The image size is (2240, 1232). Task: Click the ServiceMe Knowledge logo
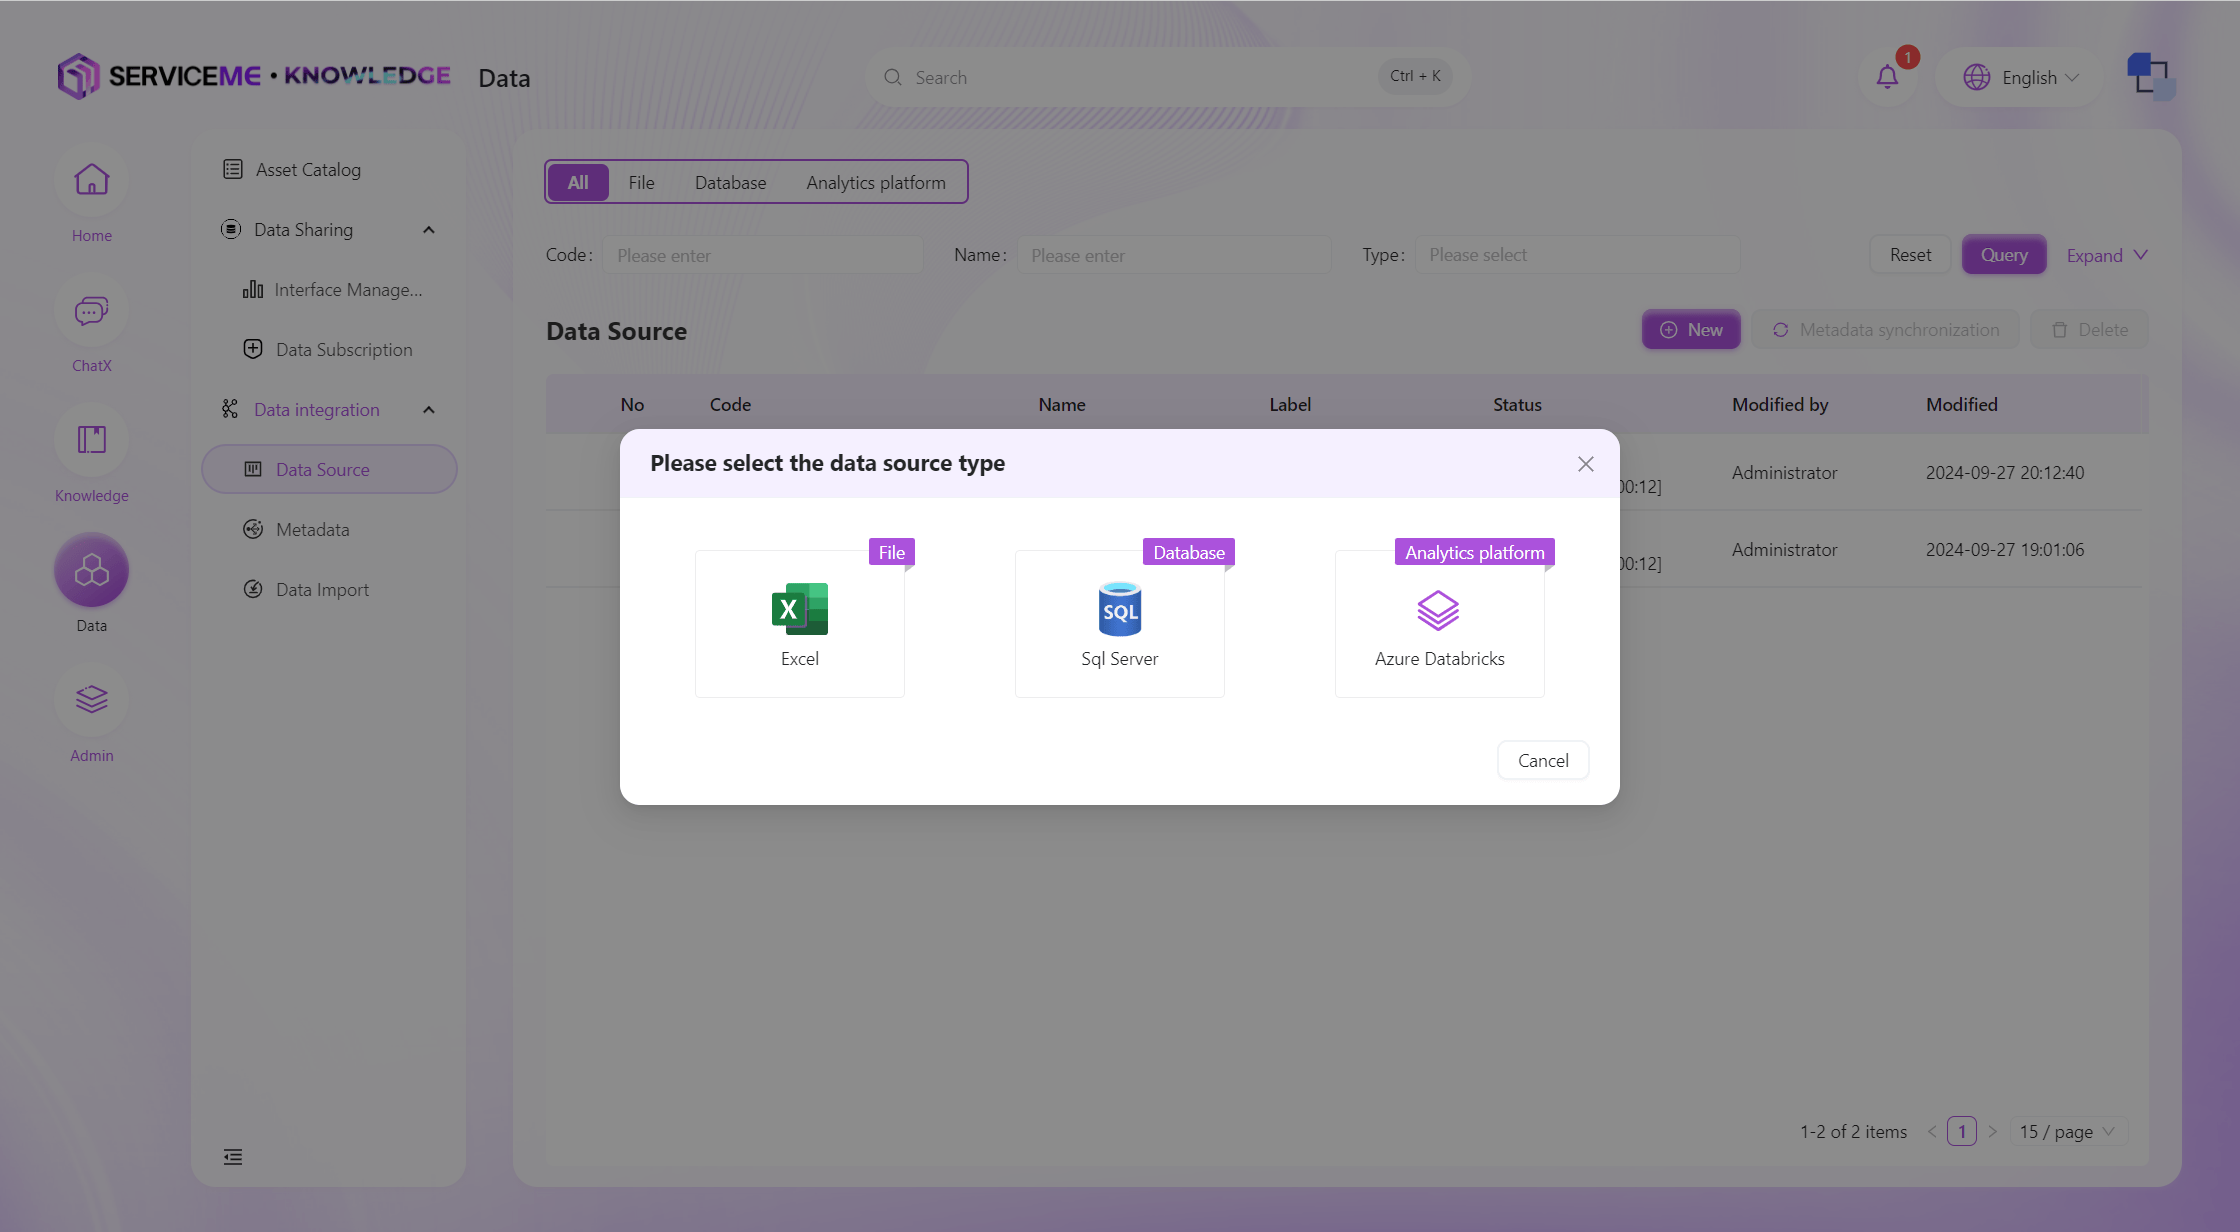(254, 76)
